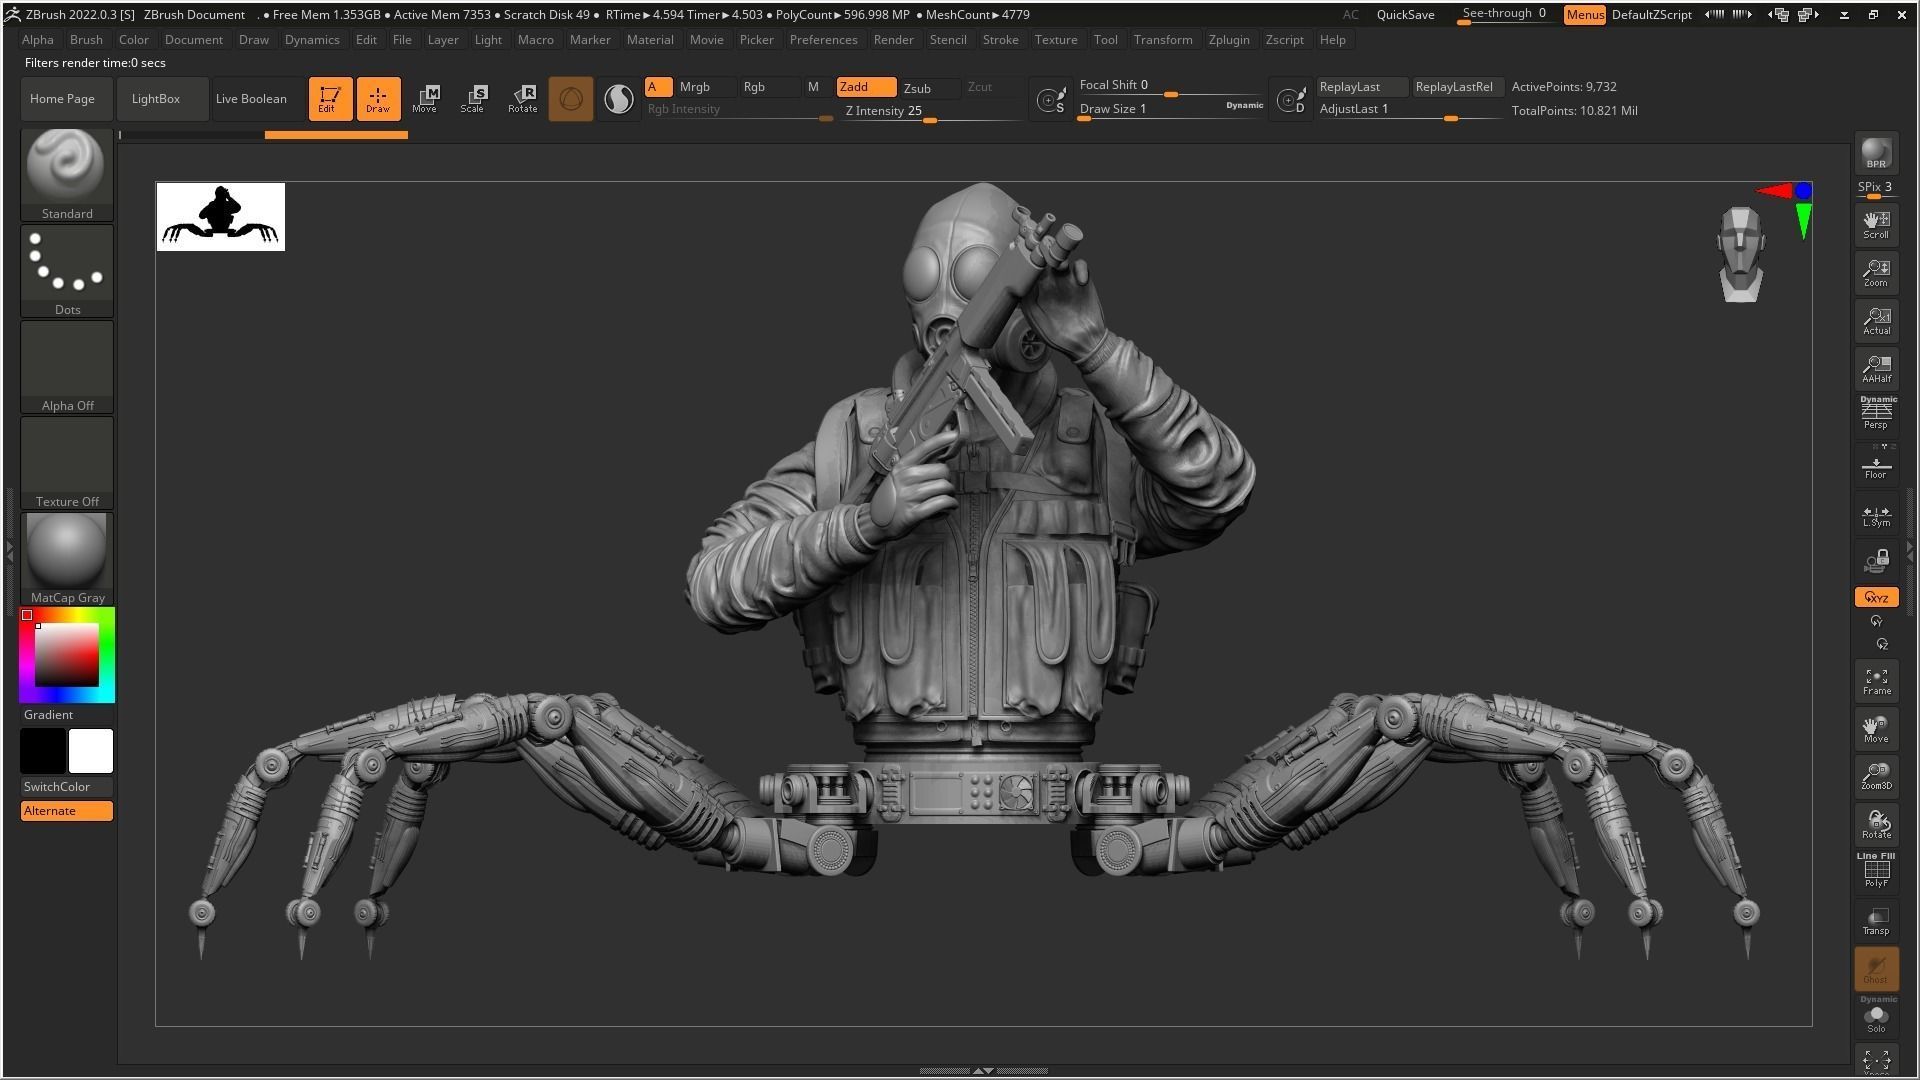The image size is (1920, 1080).
Task: Click the camera lock icon
Action: pos(1876,561)
